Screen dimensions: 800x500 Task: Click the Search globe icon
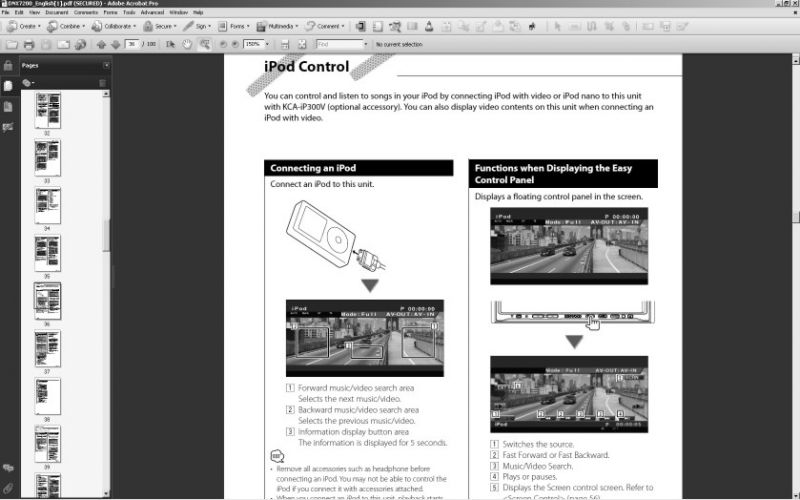[80, 44]
